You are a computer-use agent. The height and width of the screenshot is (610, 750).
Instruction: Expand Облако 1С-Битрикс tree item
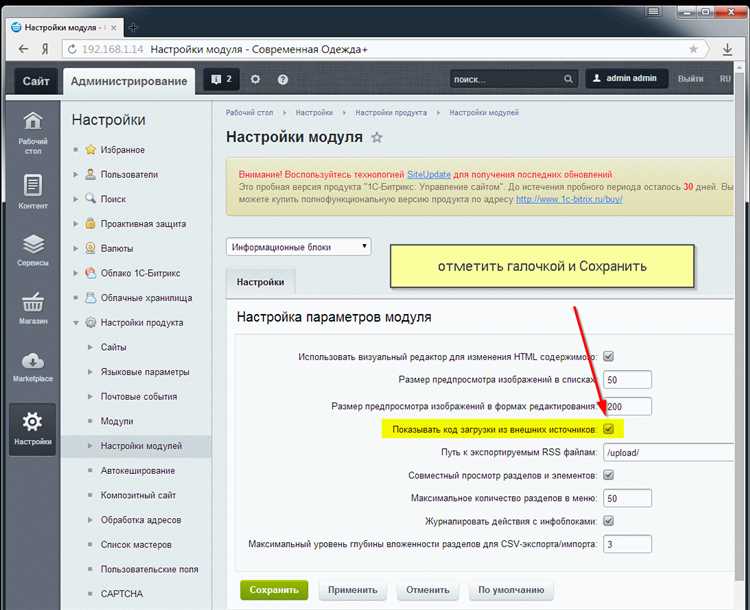click(x=75, y=273)
